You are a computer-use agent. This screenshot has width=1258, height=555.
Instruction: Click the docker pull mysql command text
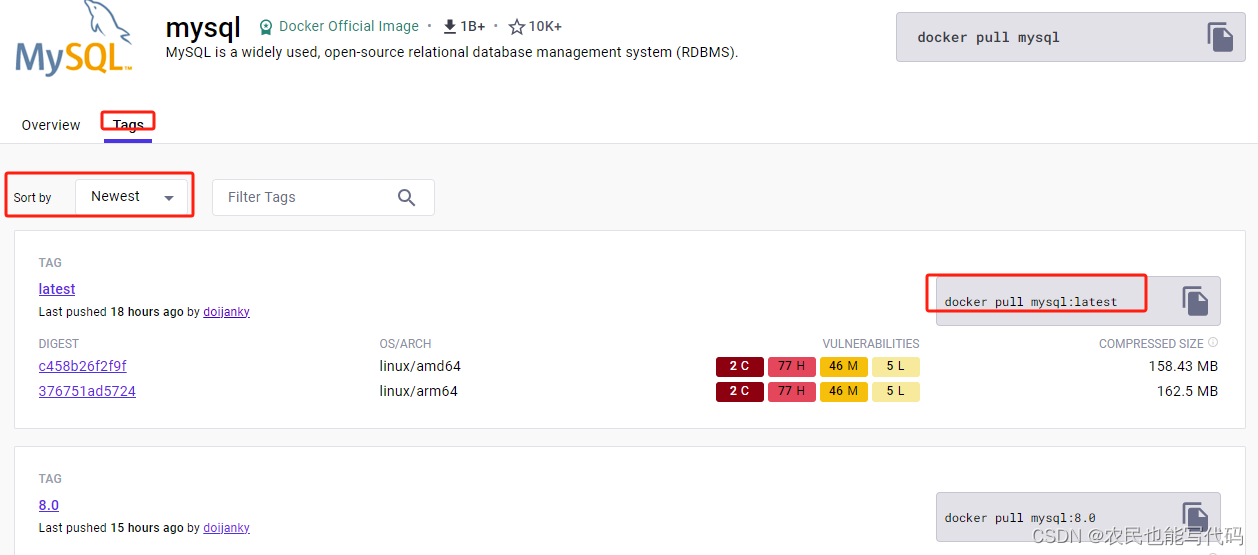[988, 37]
